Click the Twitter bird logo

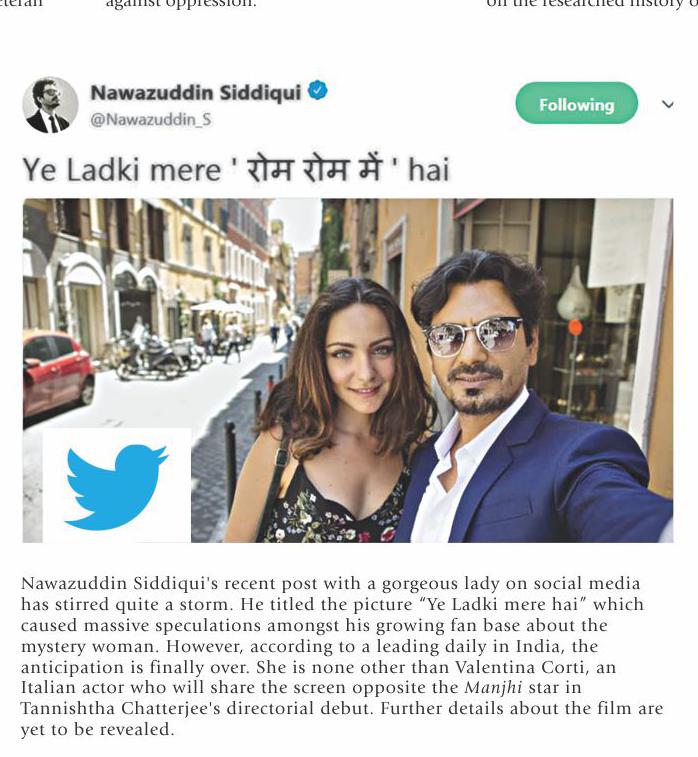(116, 487)
